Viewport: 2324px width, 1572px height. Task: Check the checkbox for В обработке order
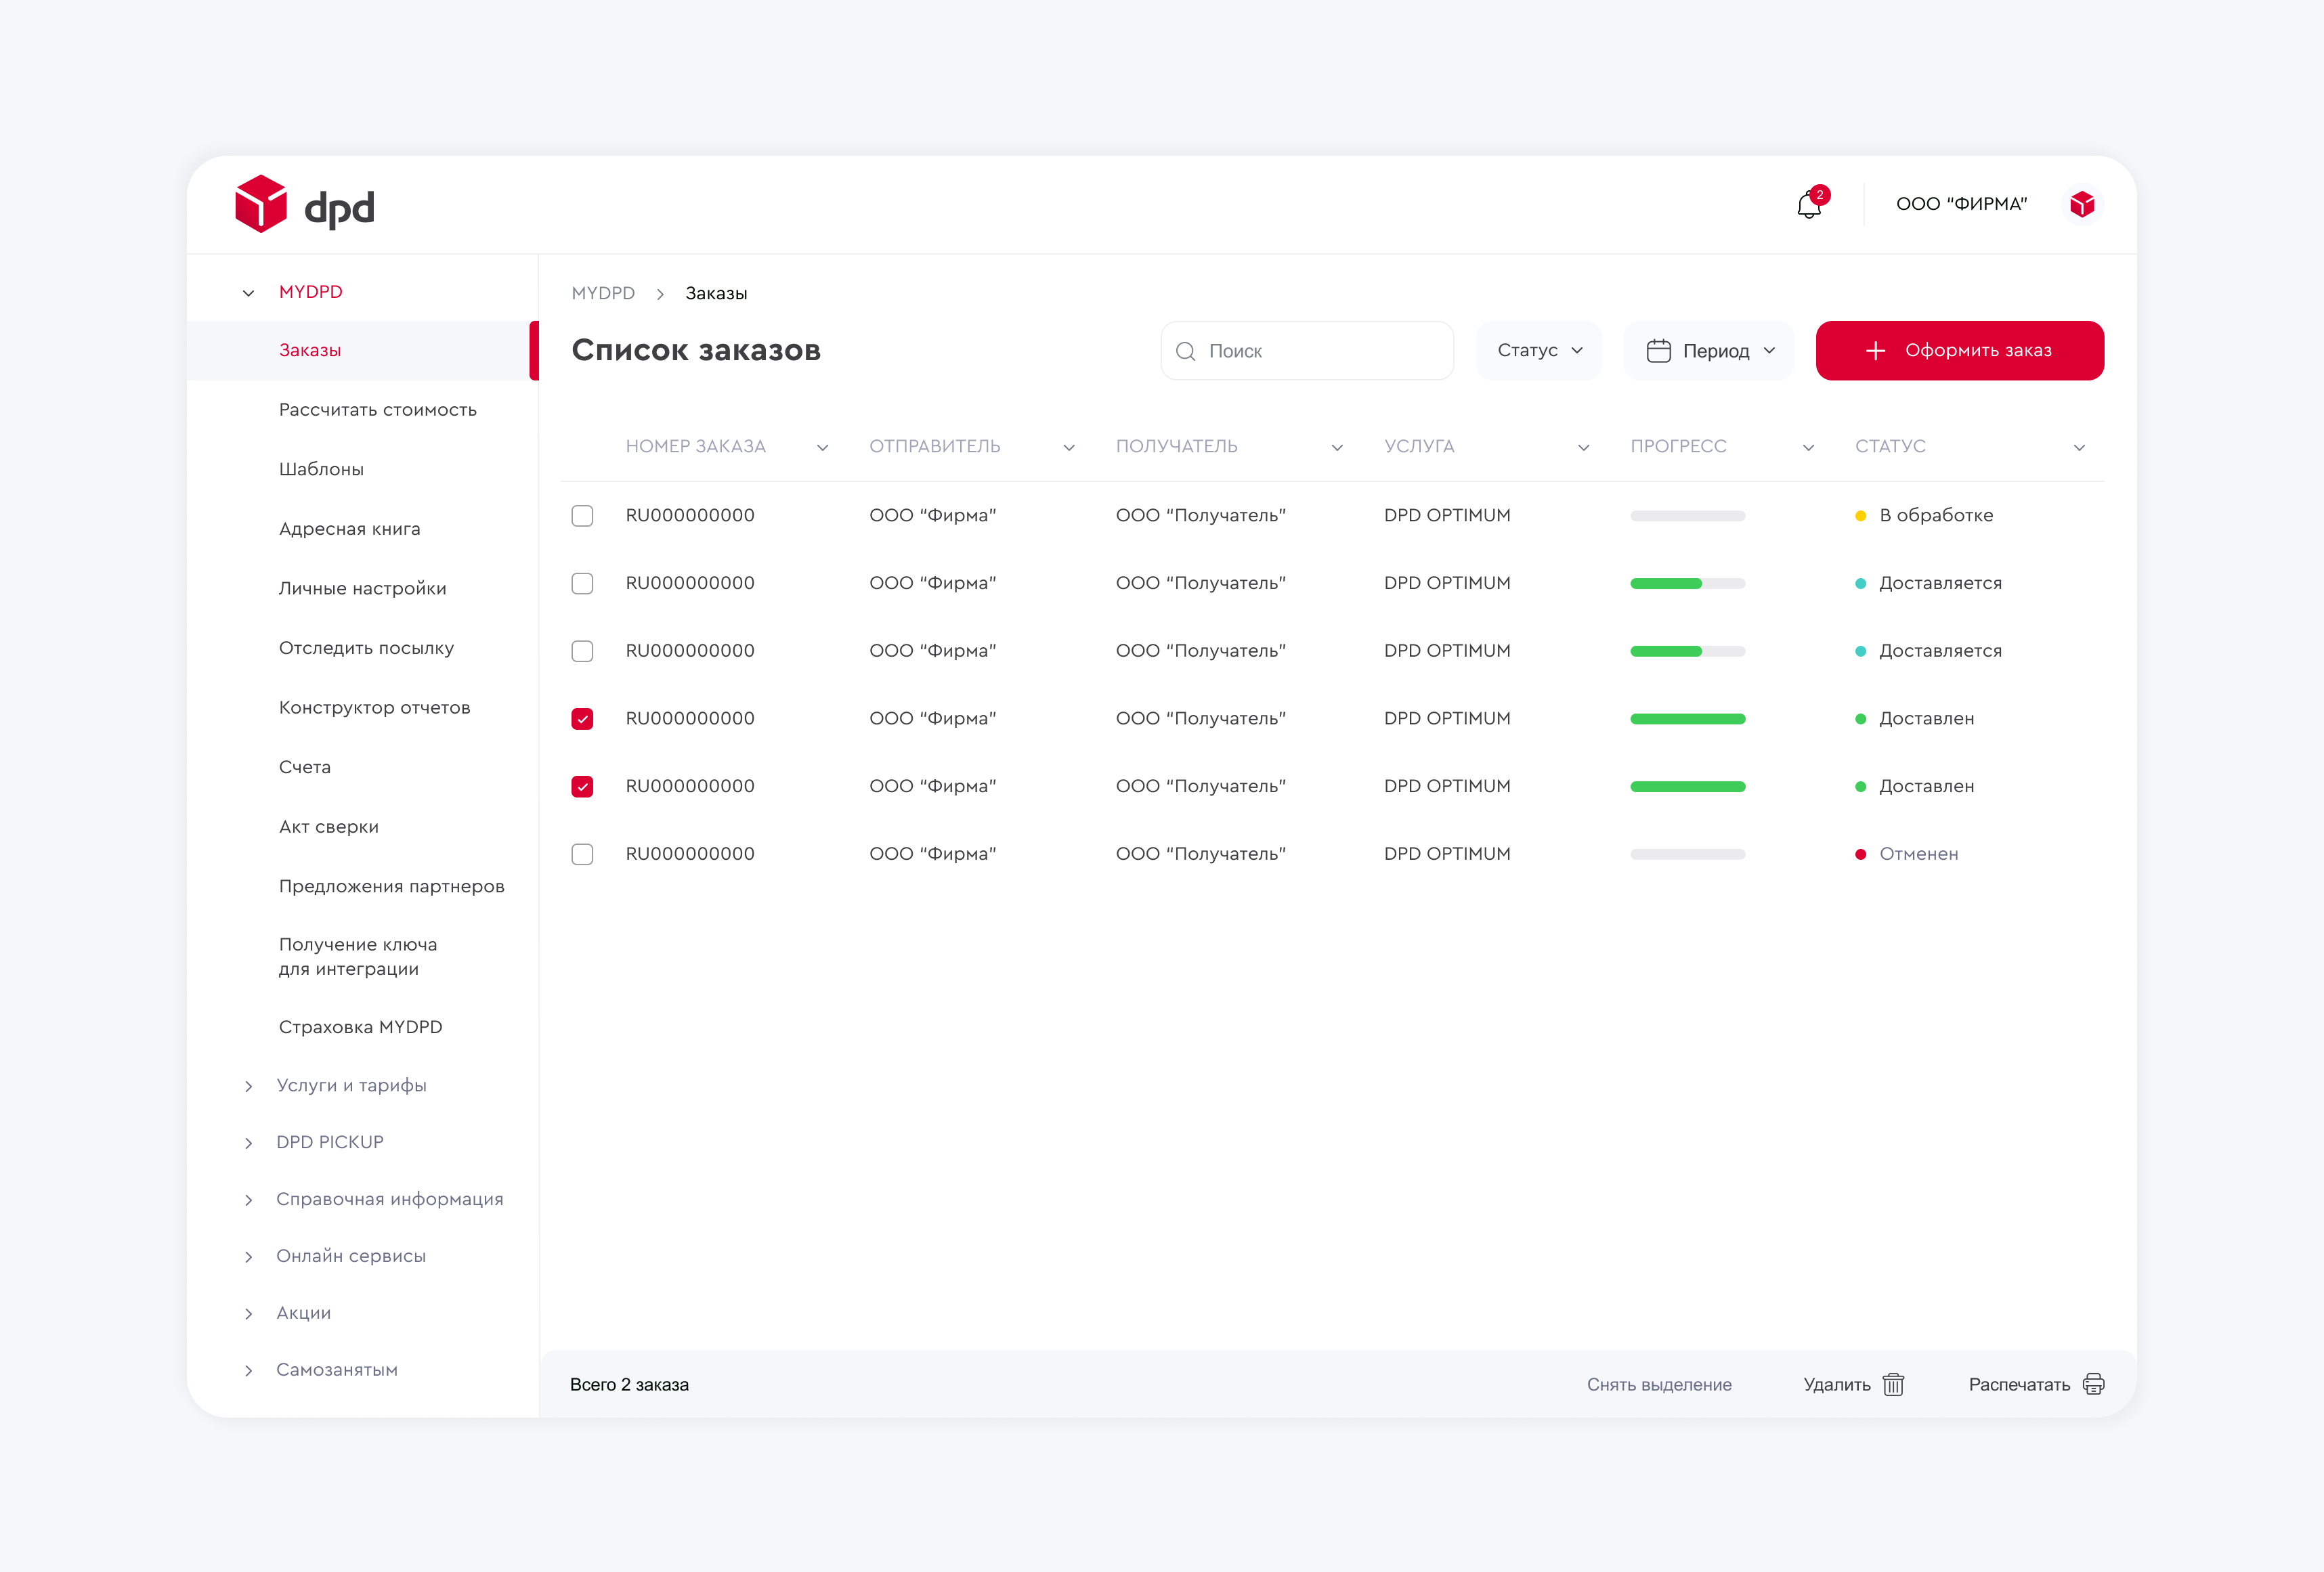point(582,516)
